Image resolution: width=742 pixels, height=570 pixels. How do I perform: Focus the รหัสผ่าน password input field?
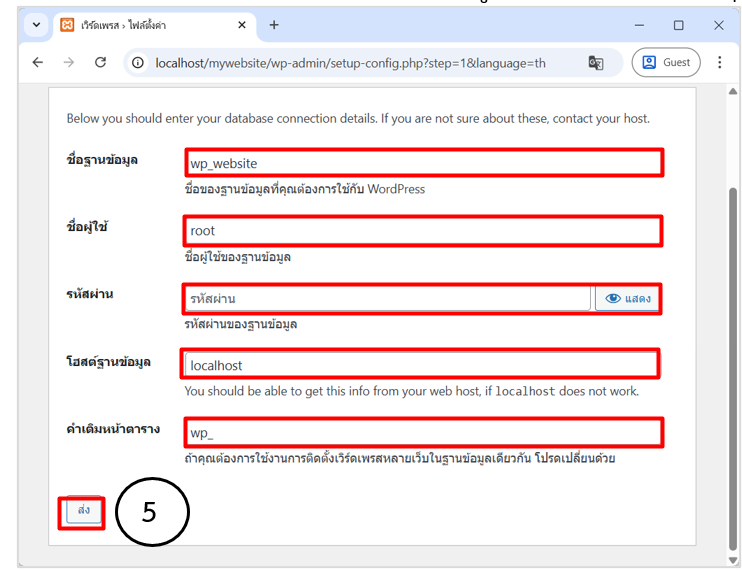(388, 298)
